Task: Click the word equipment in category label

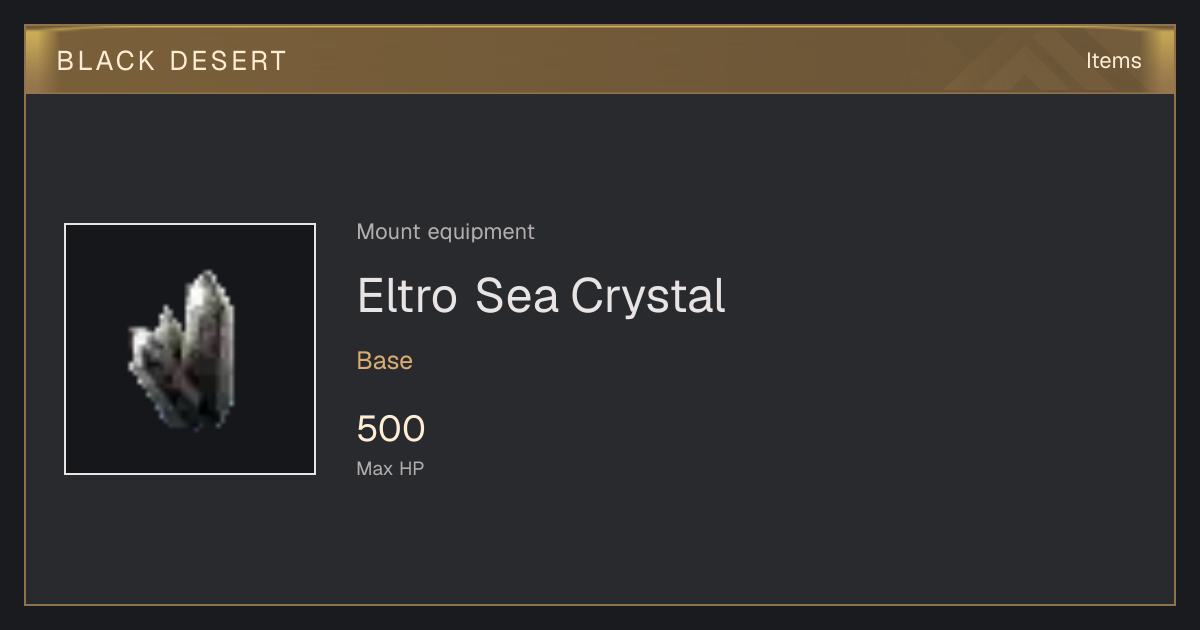Action: coord(481,233)
